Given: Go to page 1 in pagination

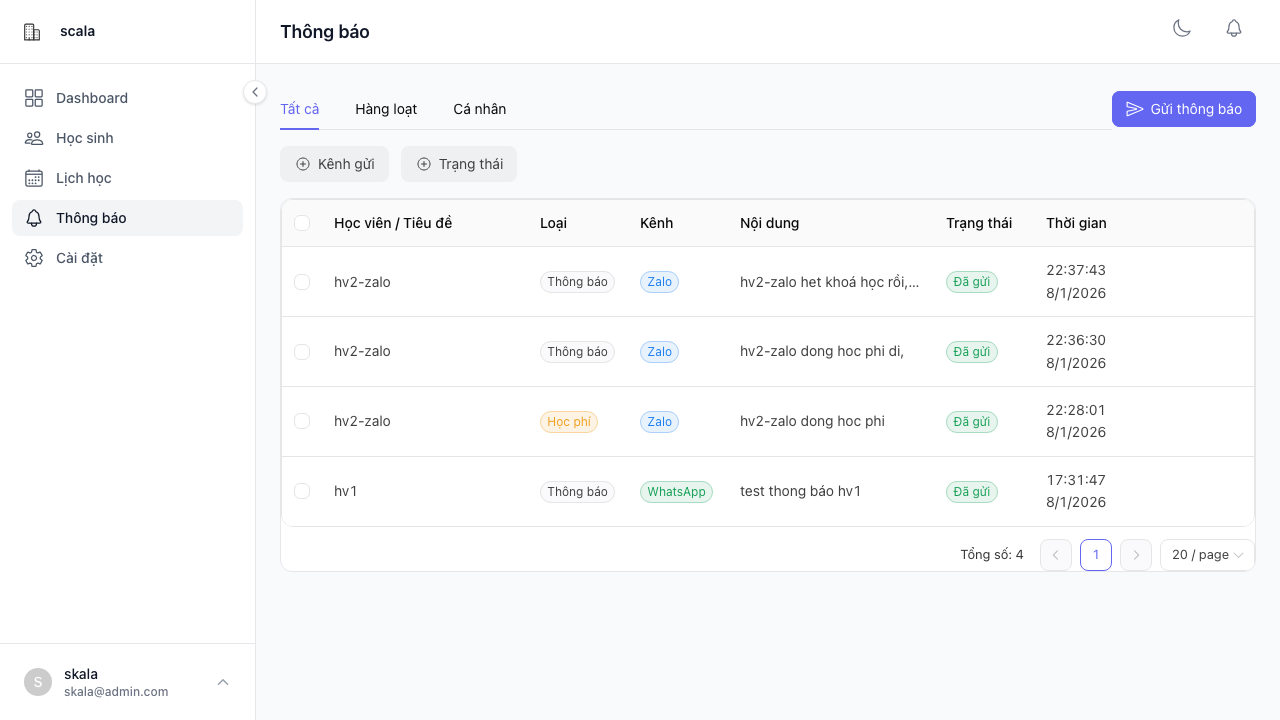Looking at the screenshot, I should [x=1096, y=555].
